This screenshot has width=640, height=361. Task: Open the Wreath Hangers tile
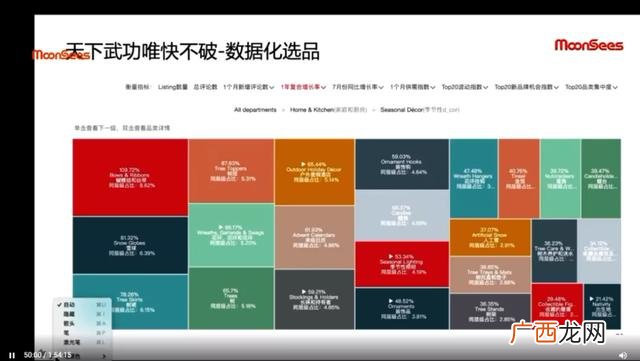click(474, 178)
